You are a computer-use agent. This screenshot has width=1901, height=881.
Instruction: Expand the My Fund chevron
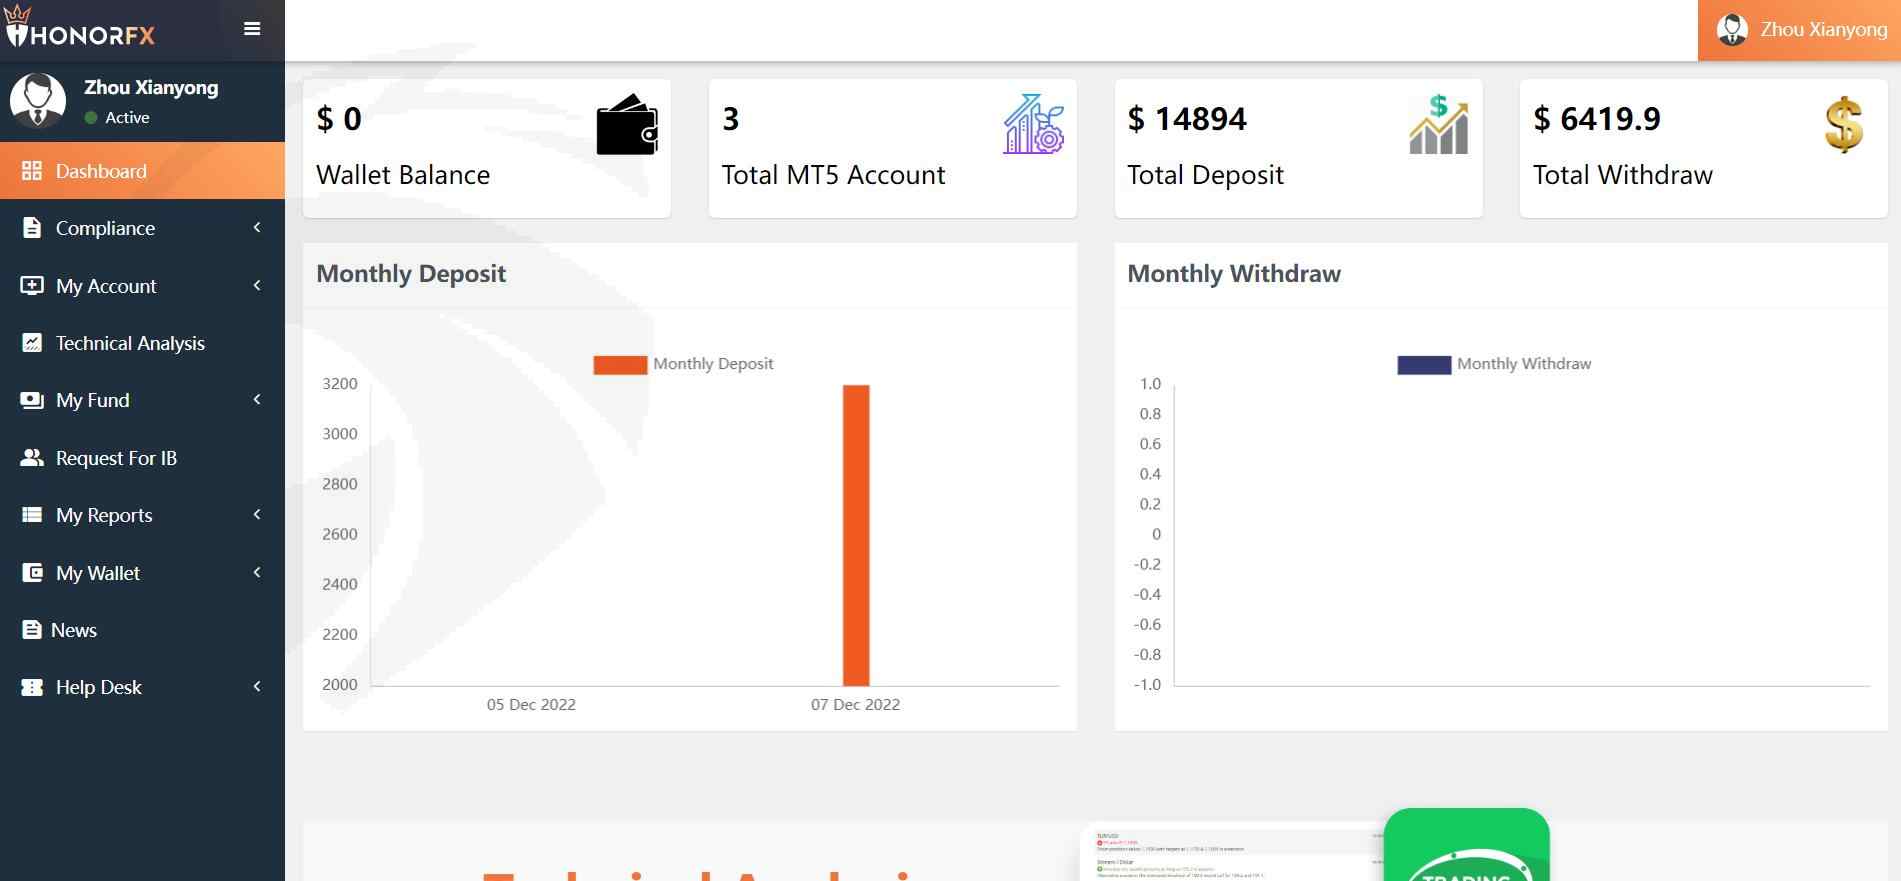[257, 400]
